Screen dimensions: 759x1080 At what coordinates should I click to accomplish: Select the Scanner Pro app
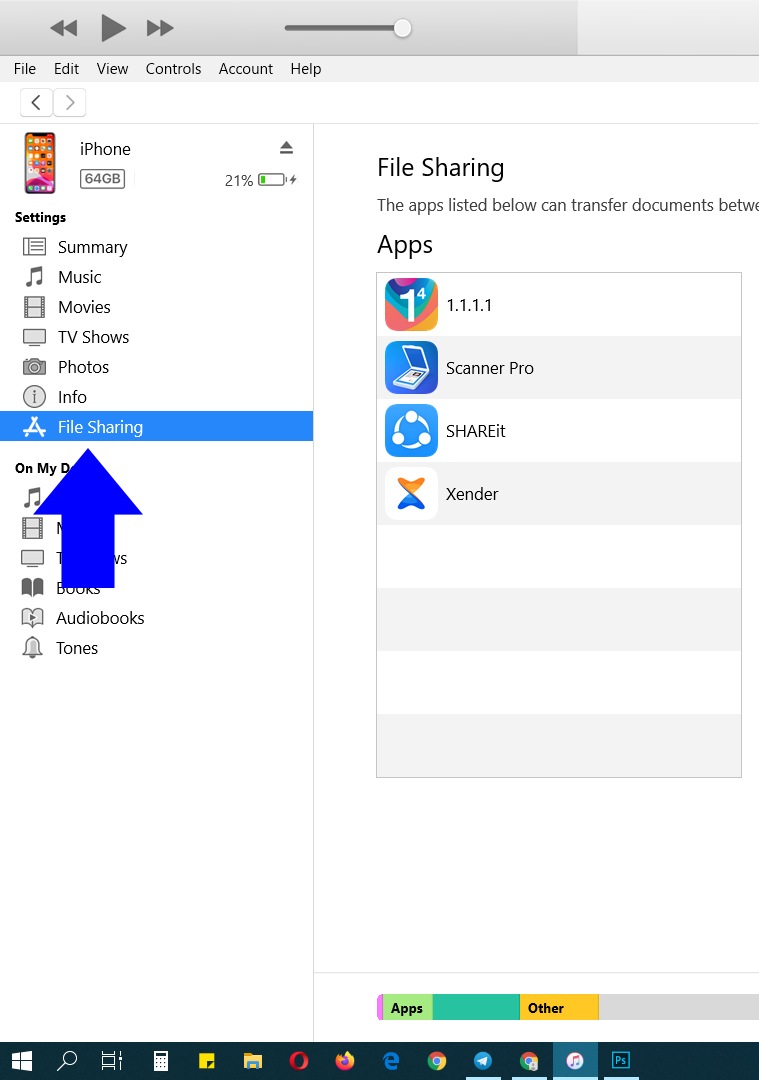pyautogui.click(x=559, y=368)
